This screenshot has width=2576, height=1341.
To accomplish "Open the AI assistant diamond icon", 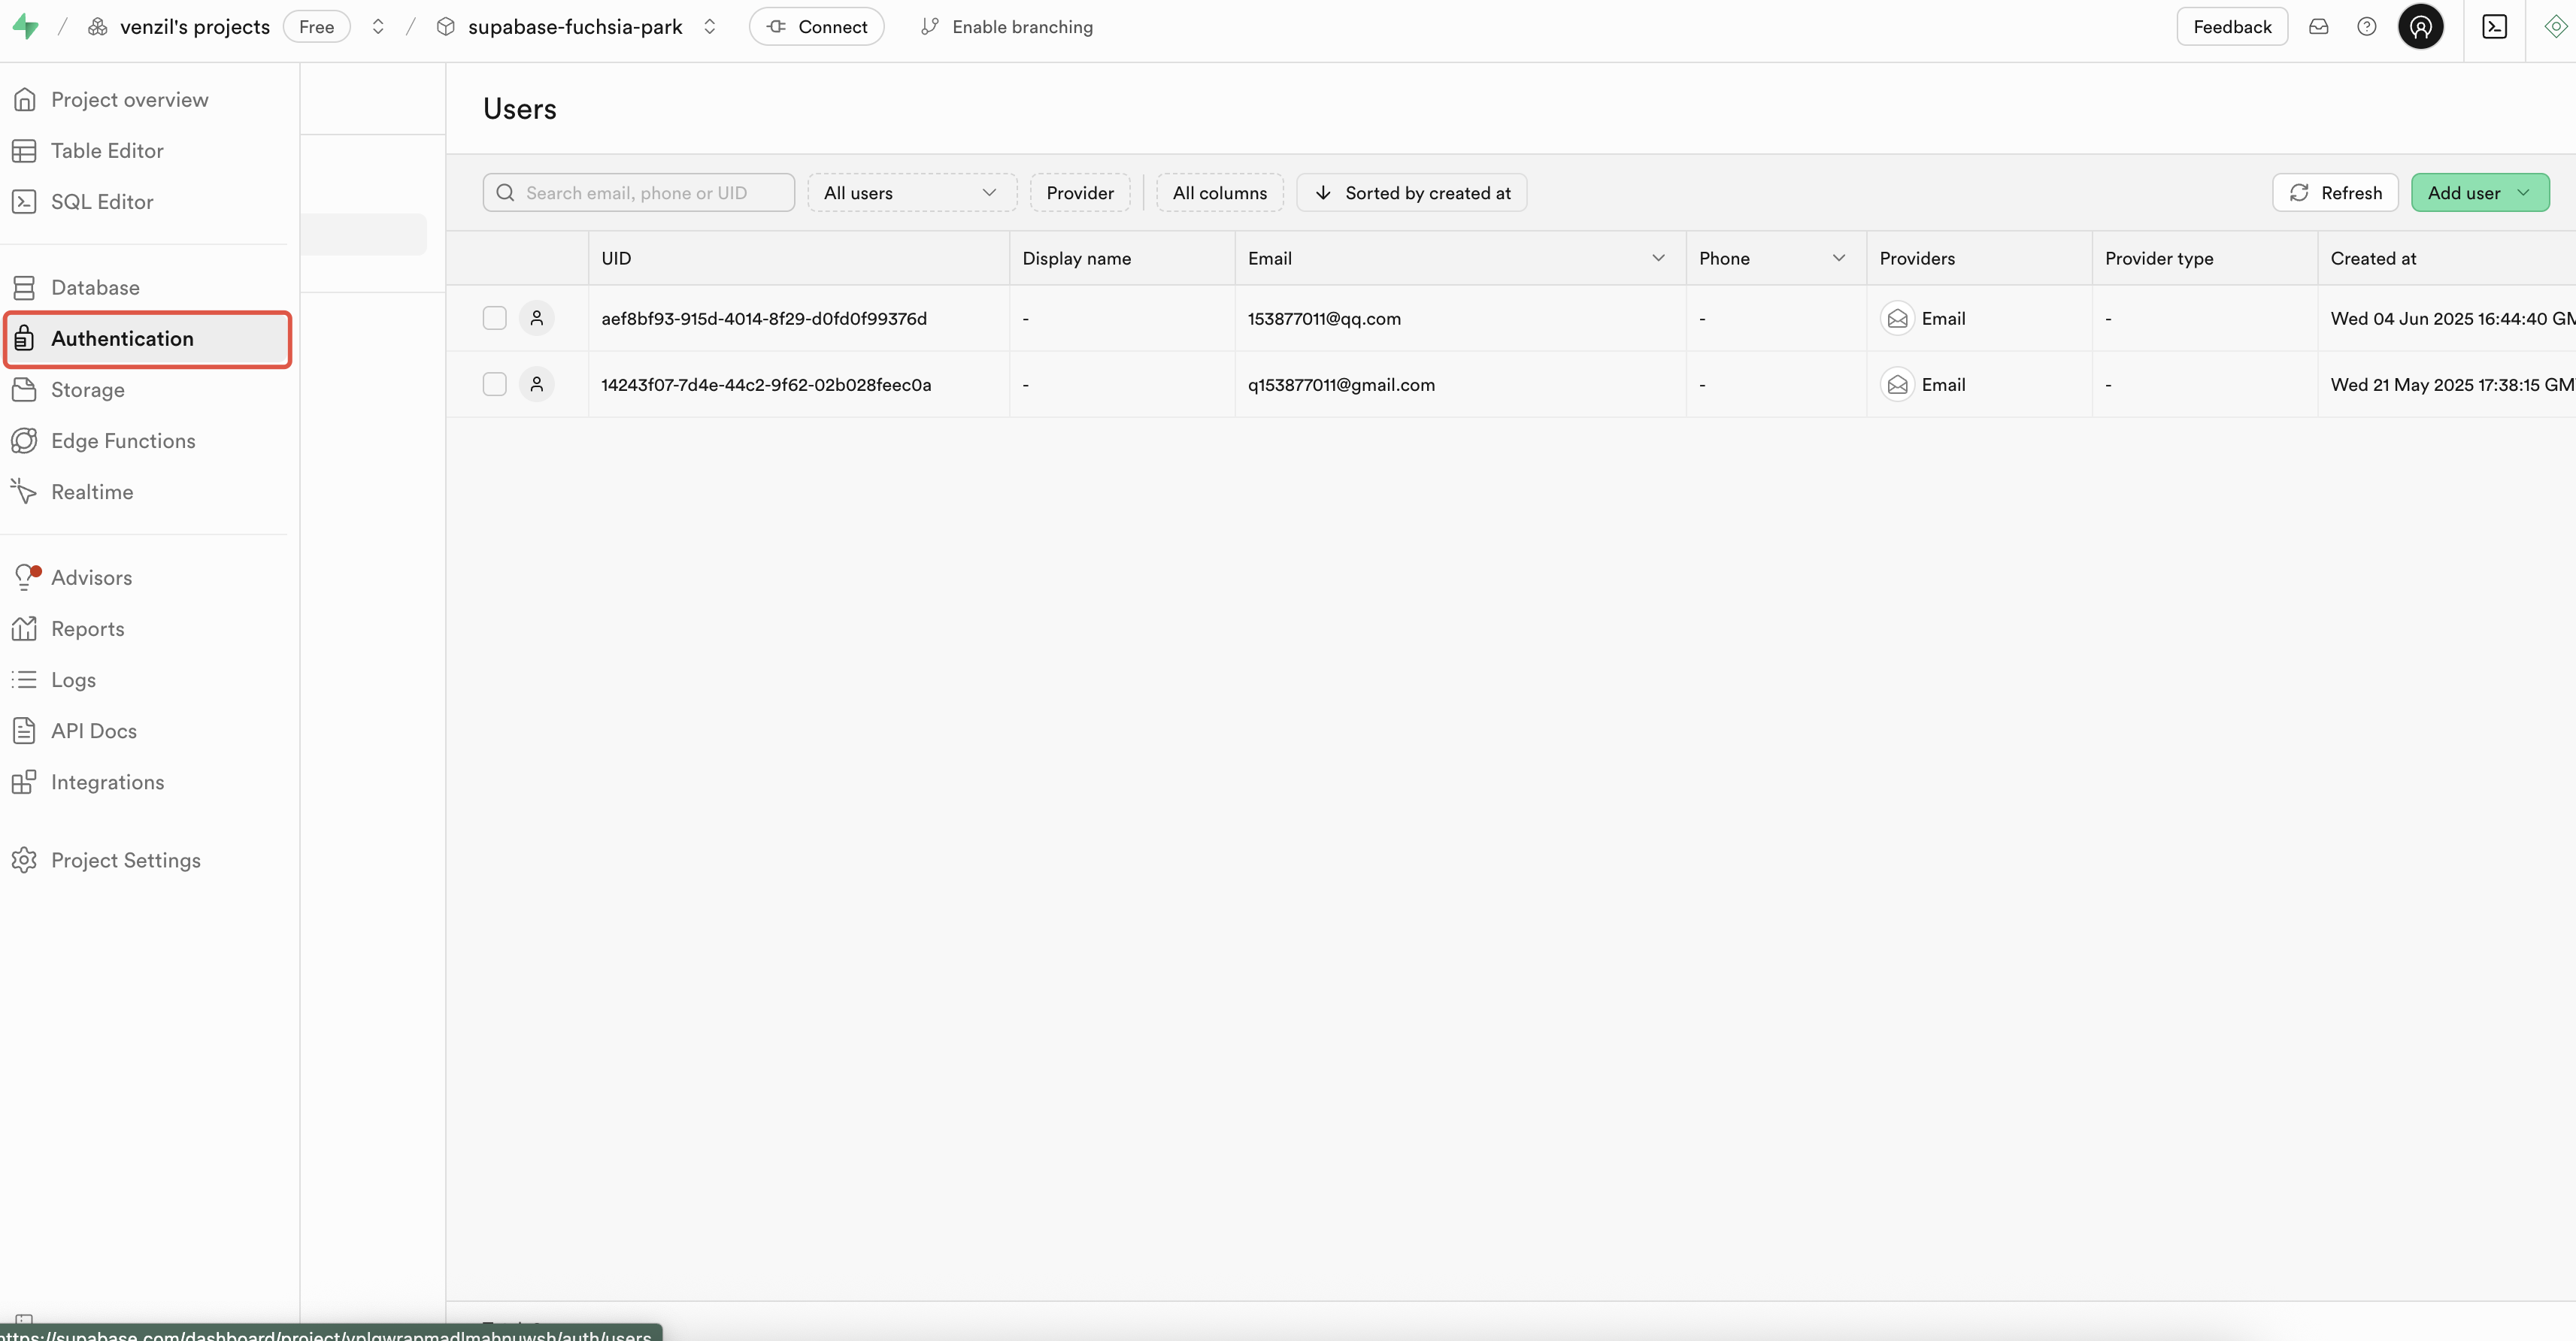I will pos(2555,27).
